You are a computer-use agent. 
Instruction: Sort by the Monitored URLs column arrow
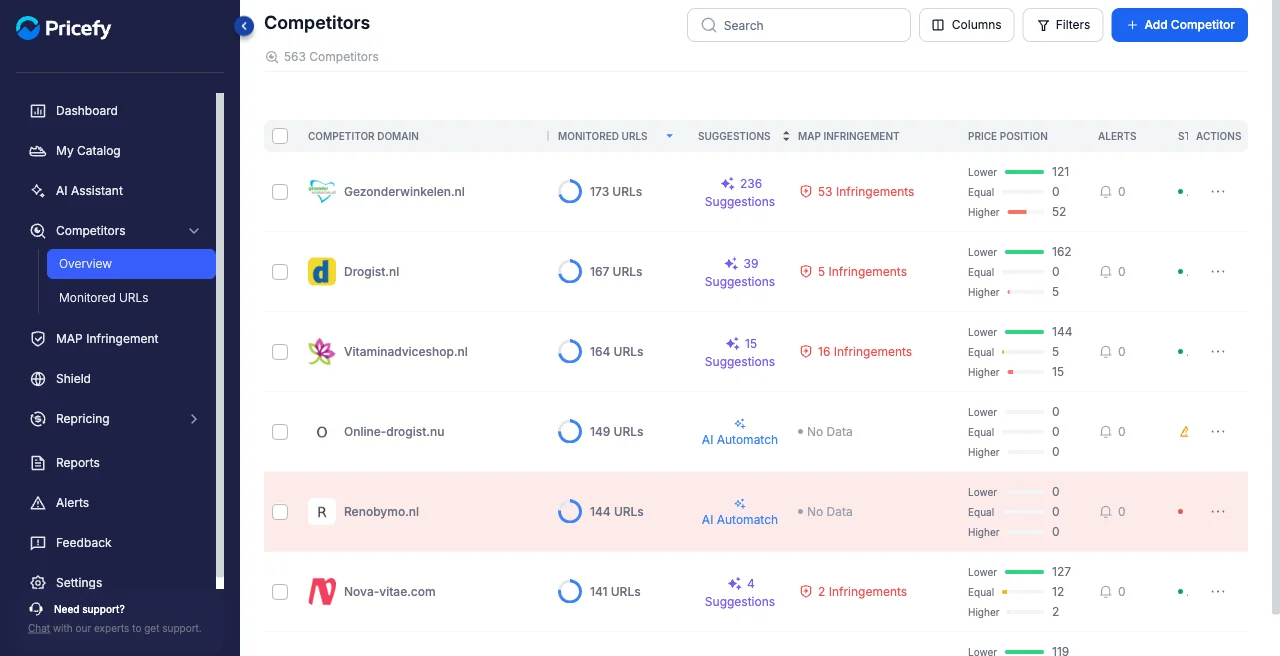pos(670,136)
